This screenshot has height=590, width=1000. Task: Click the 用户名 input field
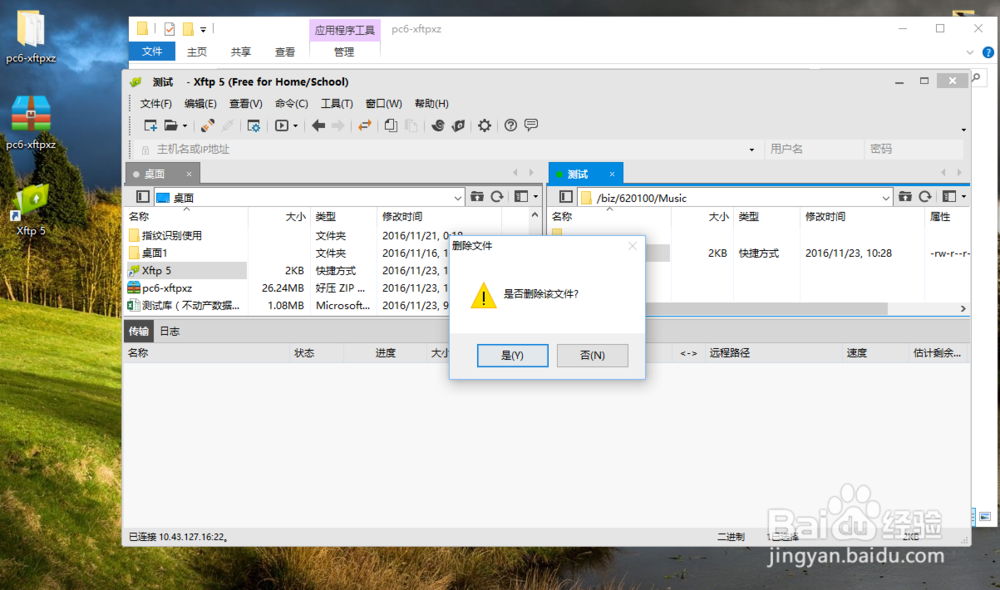pos(814,149)
